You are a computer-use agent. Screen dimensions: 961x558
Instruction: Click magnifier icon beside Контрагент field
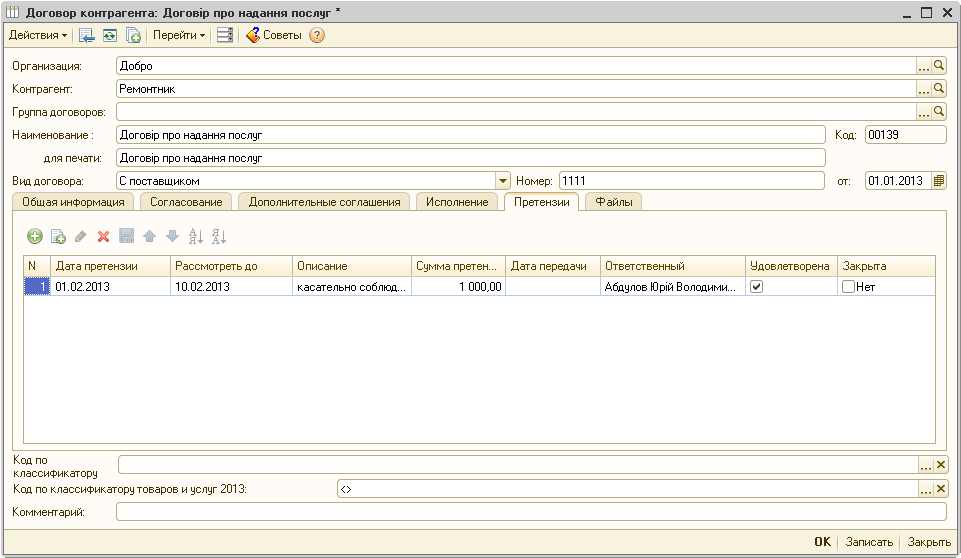point(939,89)
